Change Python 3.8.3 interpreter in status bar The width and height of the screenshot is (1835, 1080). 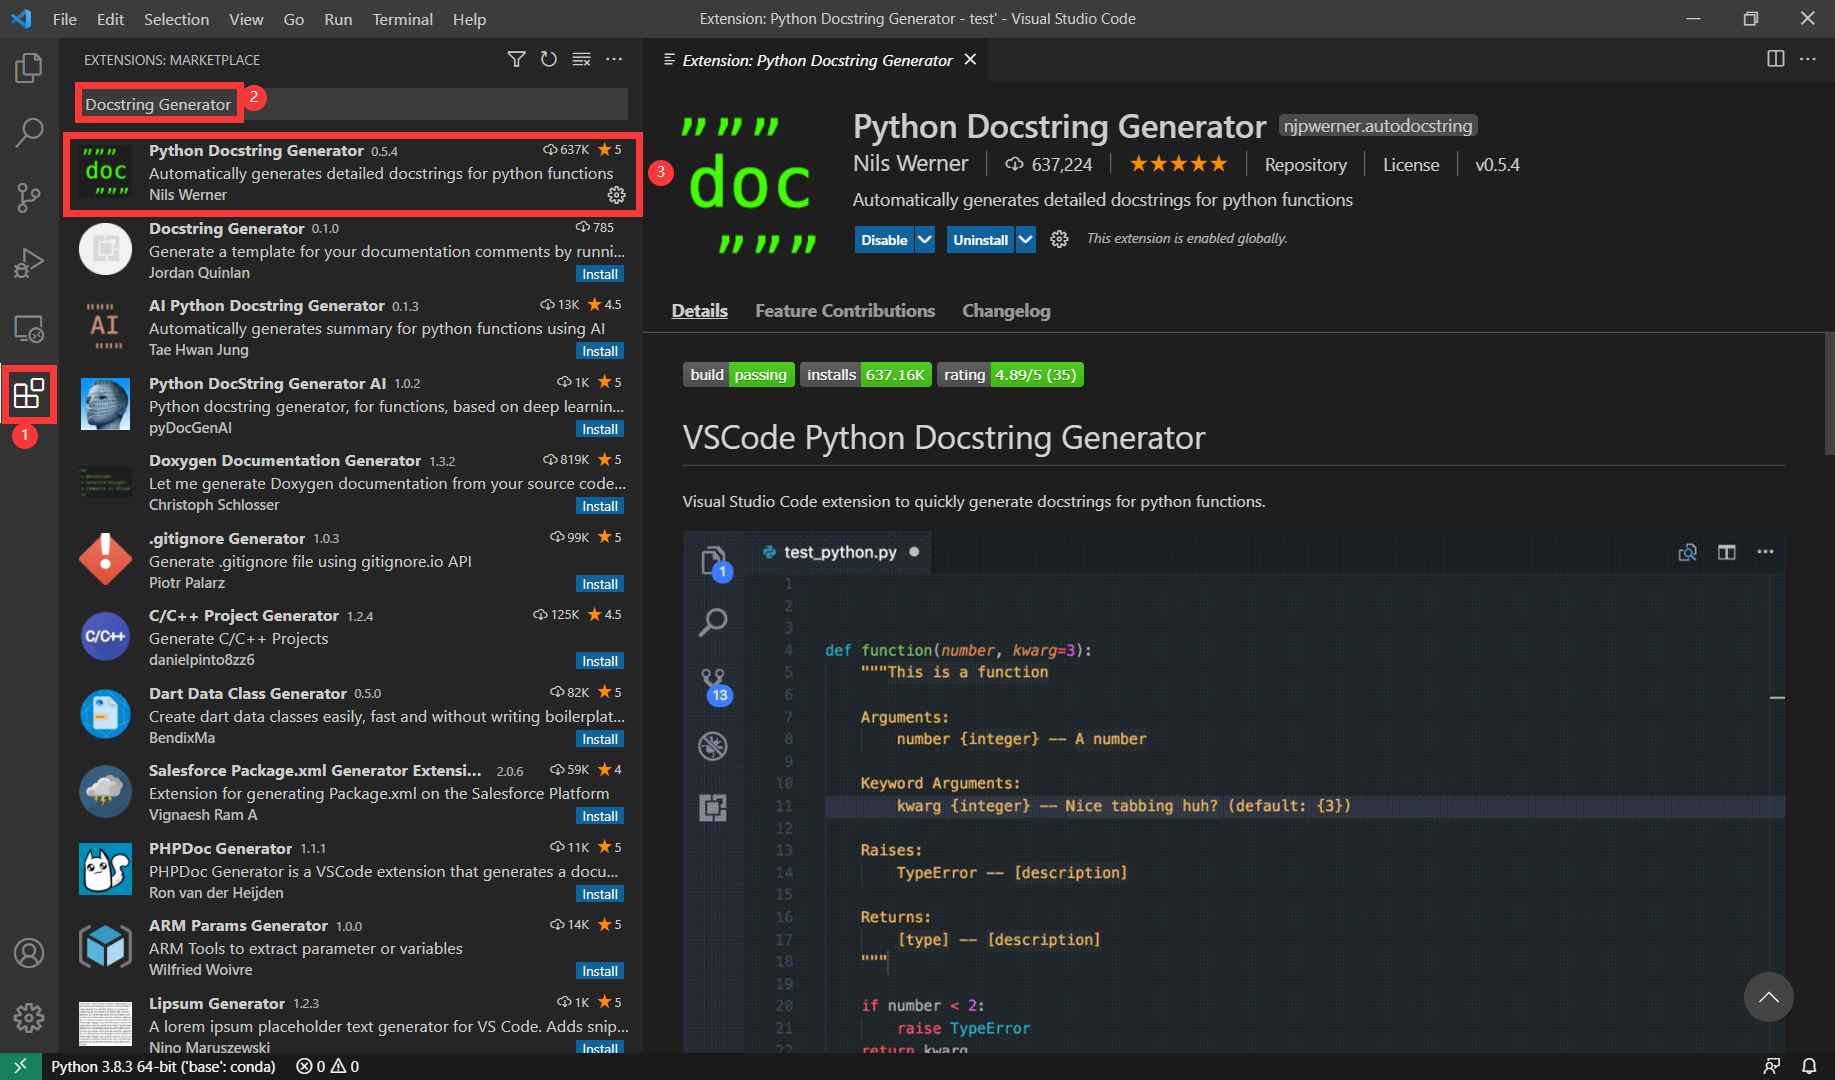(x=163, y=1066)
